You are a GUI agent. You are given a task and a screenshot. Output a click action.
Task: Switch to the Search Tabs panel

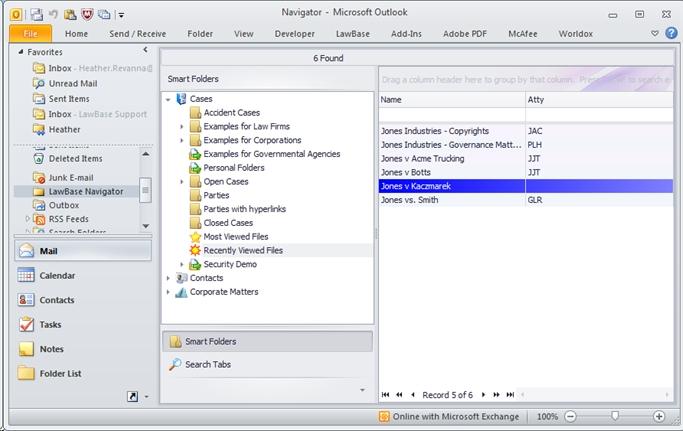(267, 364)
